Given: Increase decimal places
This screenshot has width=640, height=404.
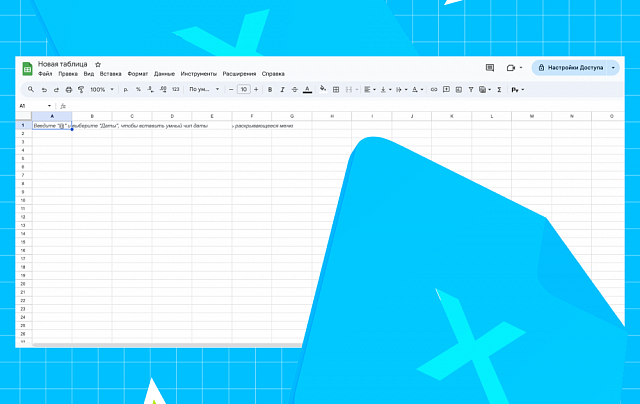Looking at the screenshot, I should 163,89.
